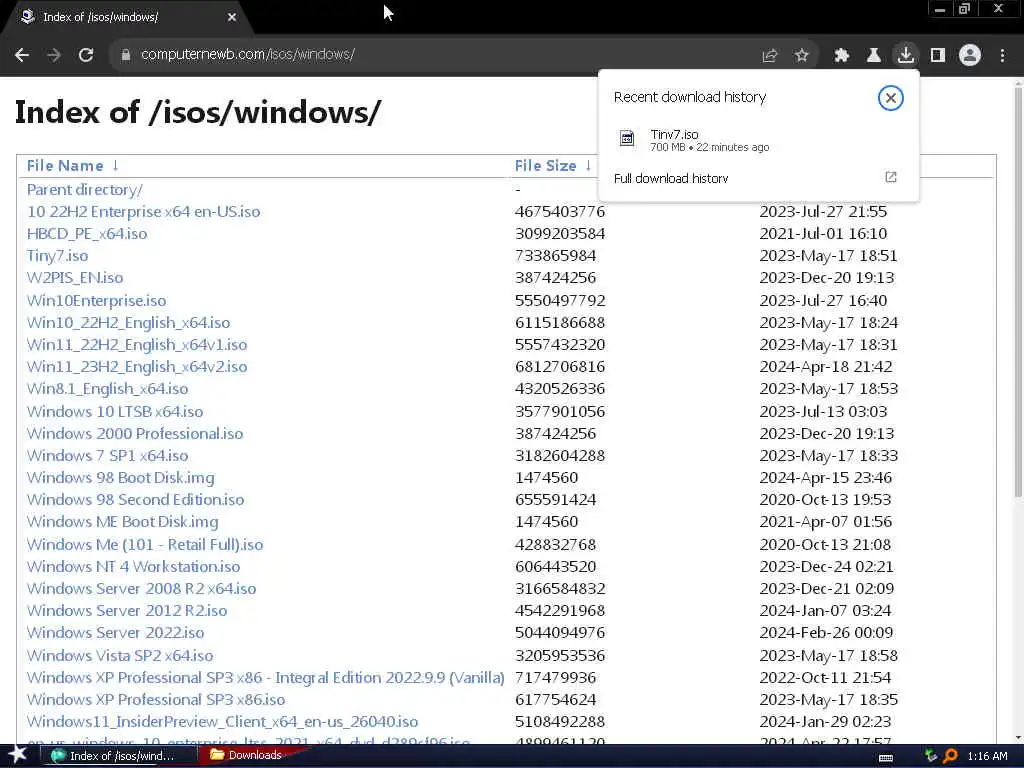Download Win8.1_English_x64.iso
Viewport: 1024px width, 768px height.
pos(107,389)
